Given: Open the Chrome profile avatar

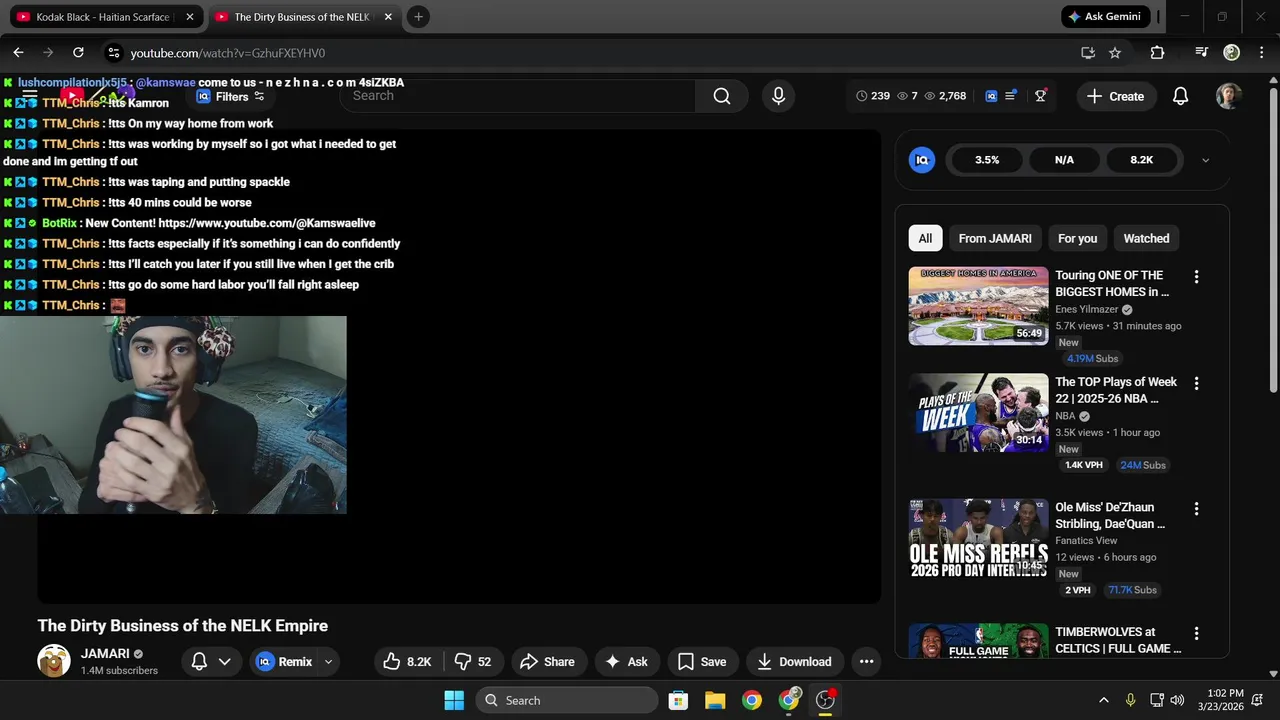Looking at the screenshot, I should [x=1232, y=53].
